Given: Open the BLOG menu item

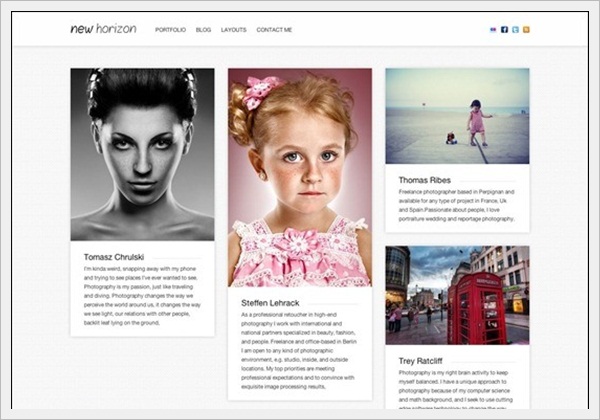Looking at the screenshot, I should click(203, 29).
